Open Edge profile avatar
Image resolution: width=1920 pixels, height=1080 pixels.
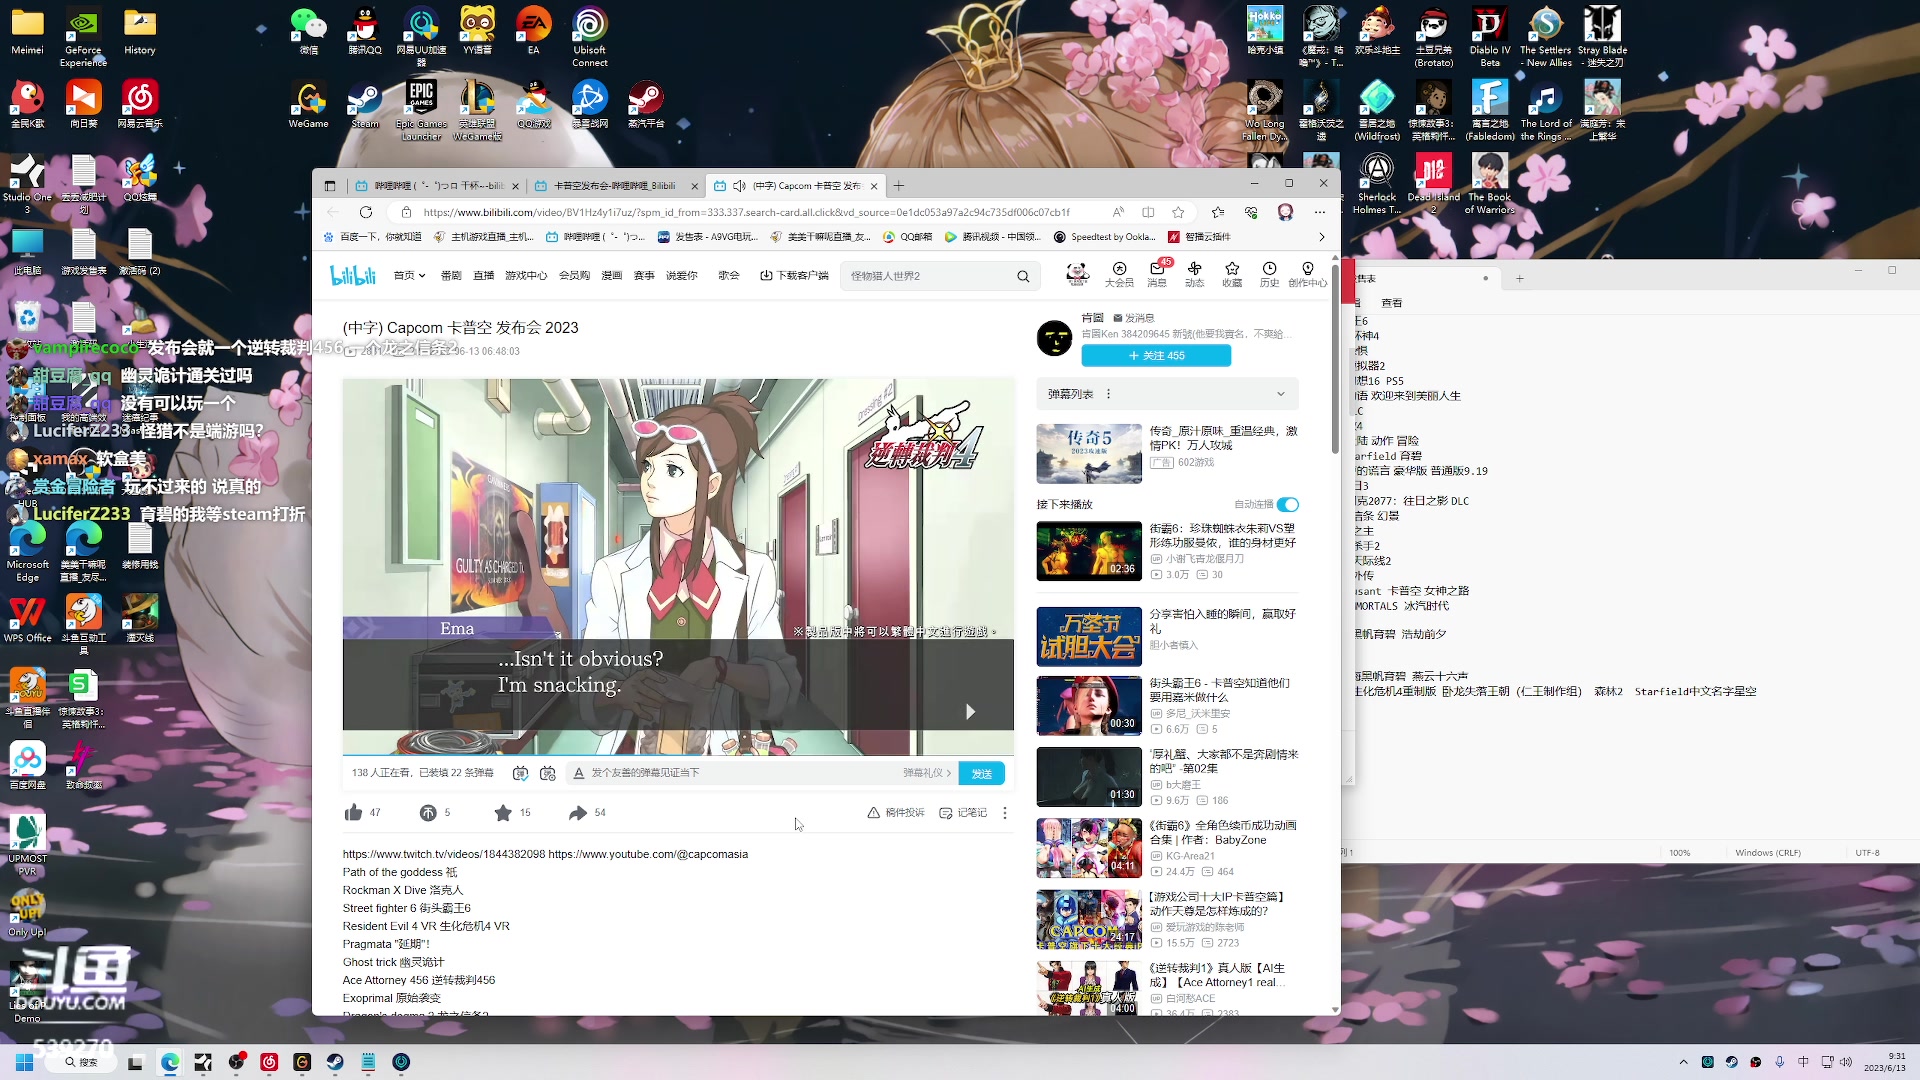[x=1285, y=212]
